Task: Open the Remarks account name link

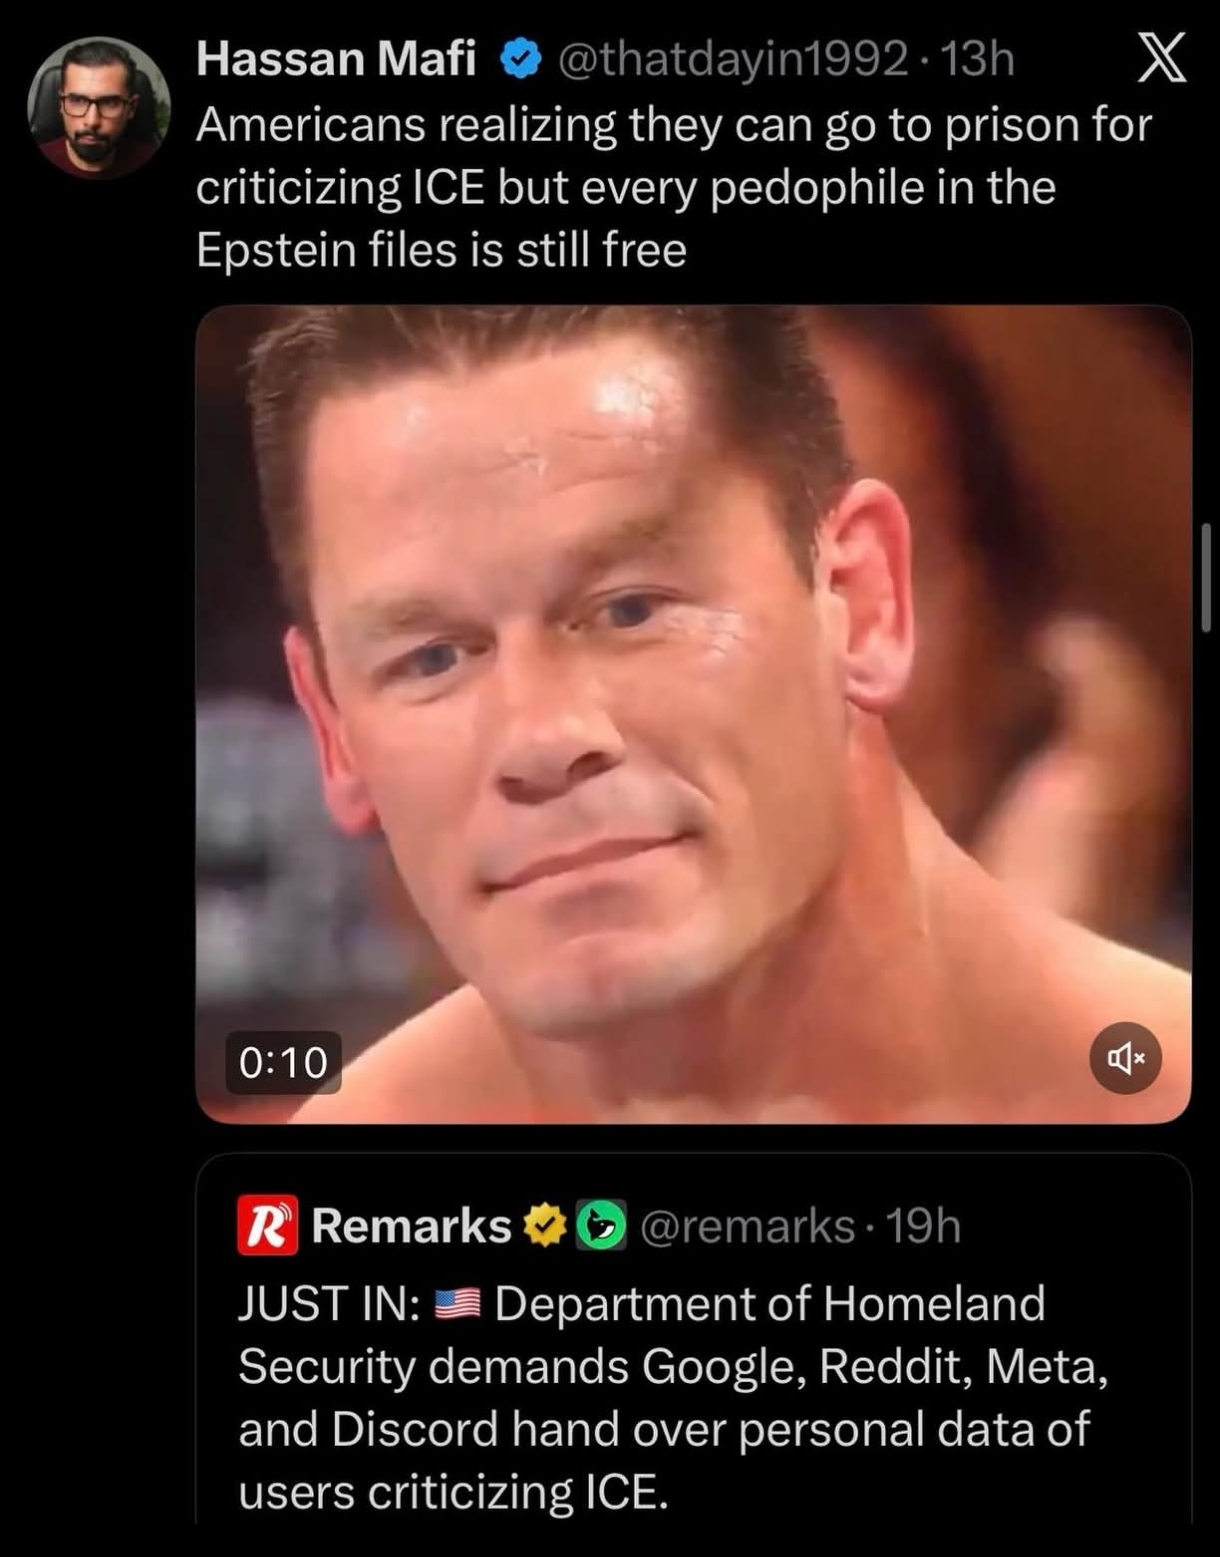Action: (x=411, y=1226)
